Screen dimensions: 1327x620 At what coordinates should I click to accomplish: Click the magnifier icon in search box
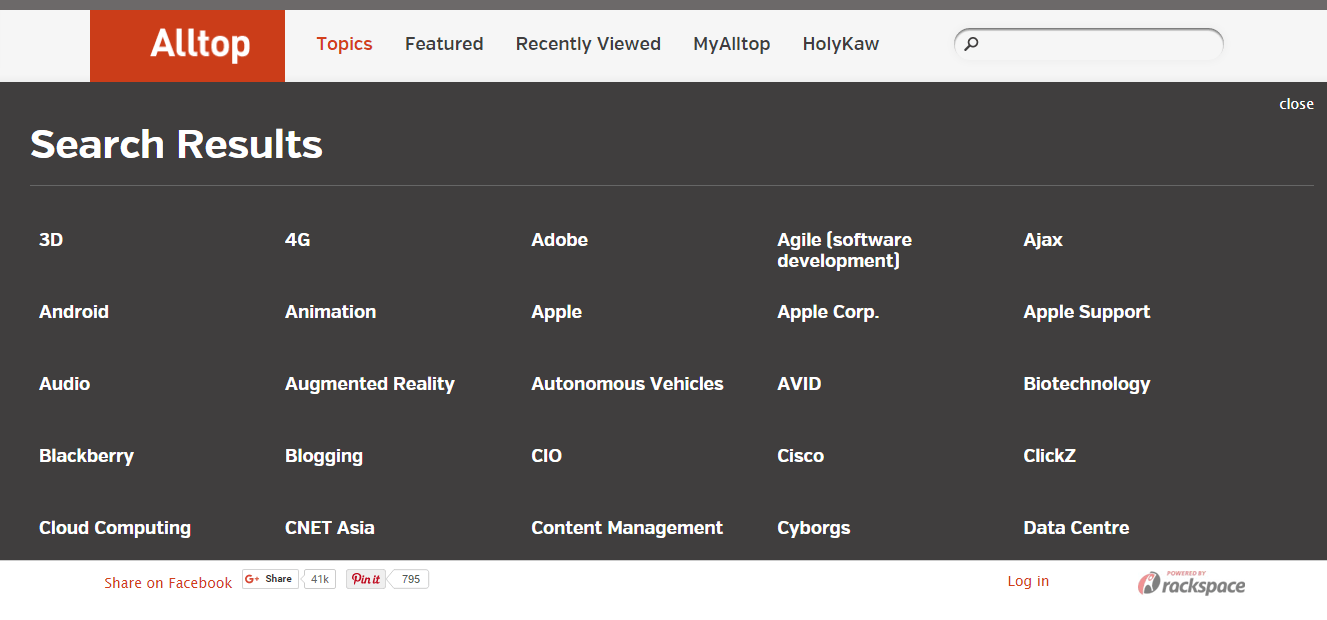click(972, 44)
